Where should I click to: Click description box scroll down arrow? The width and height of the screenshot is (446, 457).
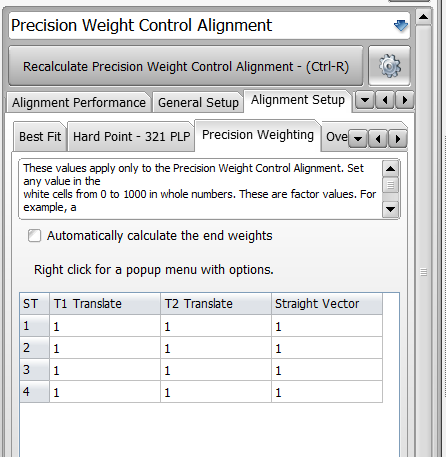pyautogui.click(x=390, y=210)
